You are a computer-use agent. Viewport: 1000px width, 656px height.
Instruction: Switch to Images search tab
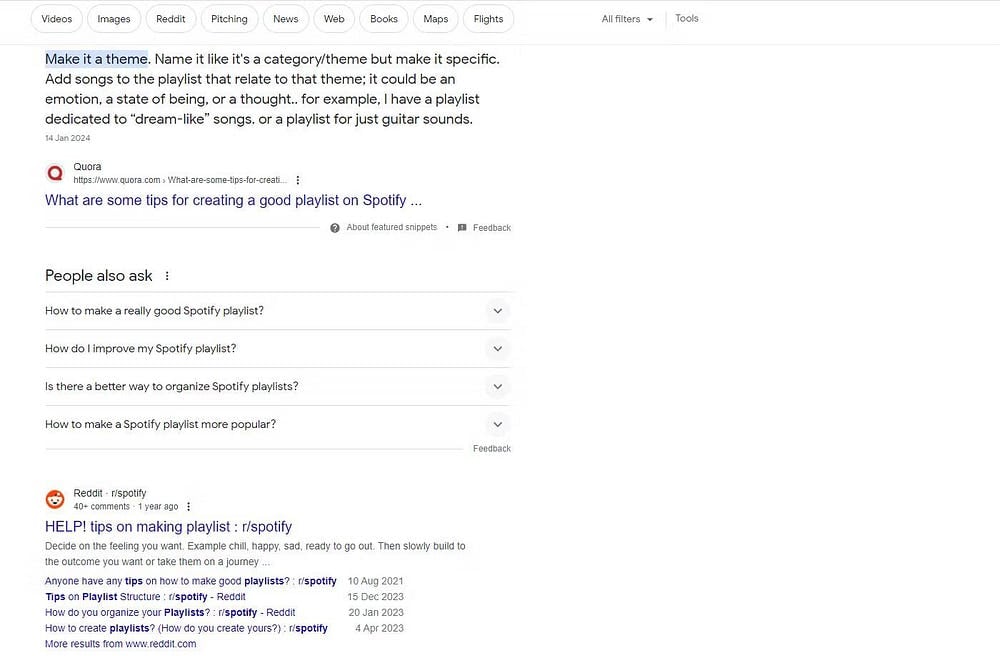114,19
